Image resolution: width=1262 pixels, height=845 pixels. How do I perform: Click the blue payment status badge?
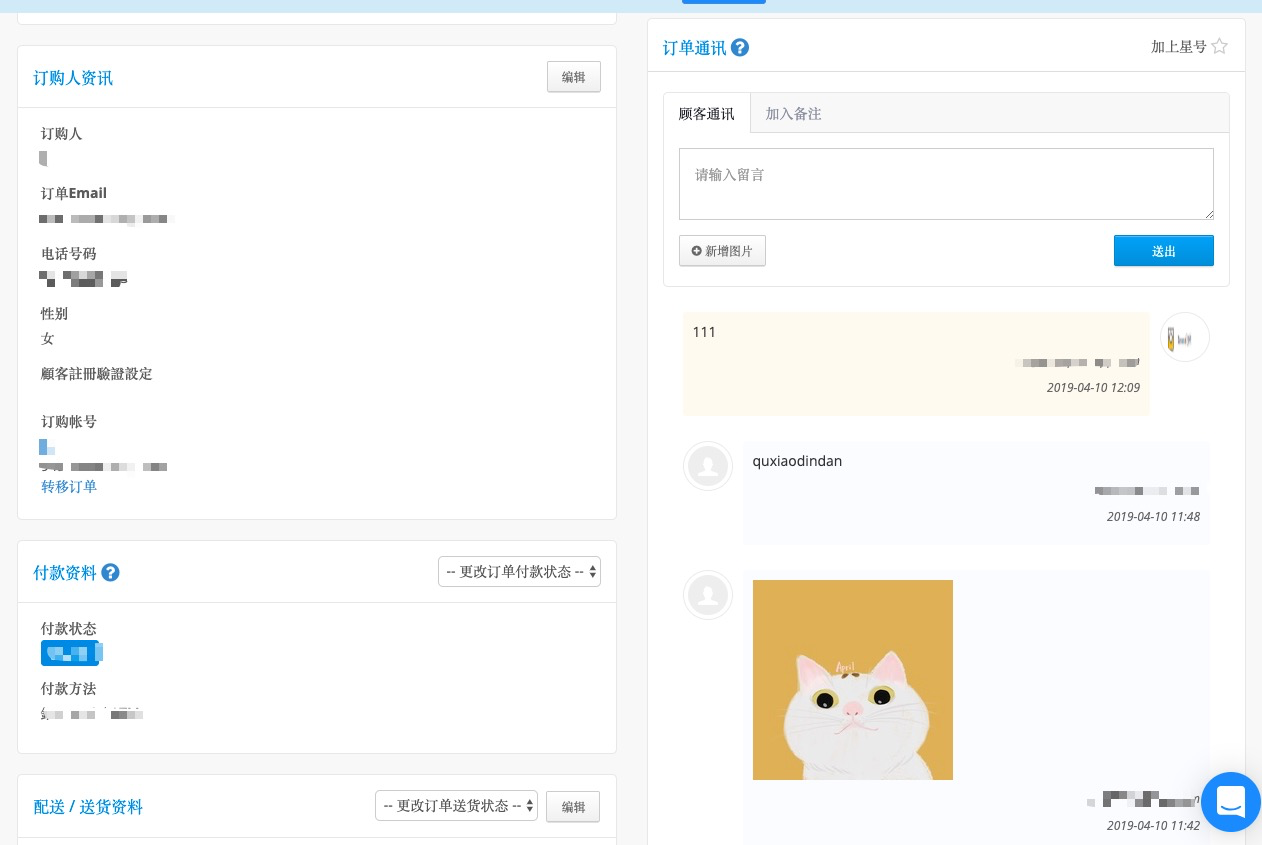71,654
